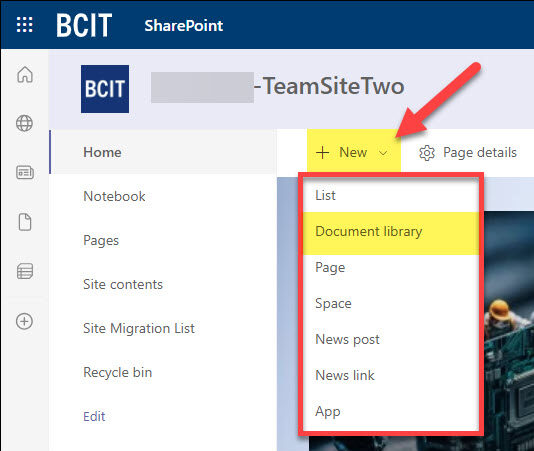Open the SharePoint home link in the header
The image size is (534, 451).
[x=184, y=26]
